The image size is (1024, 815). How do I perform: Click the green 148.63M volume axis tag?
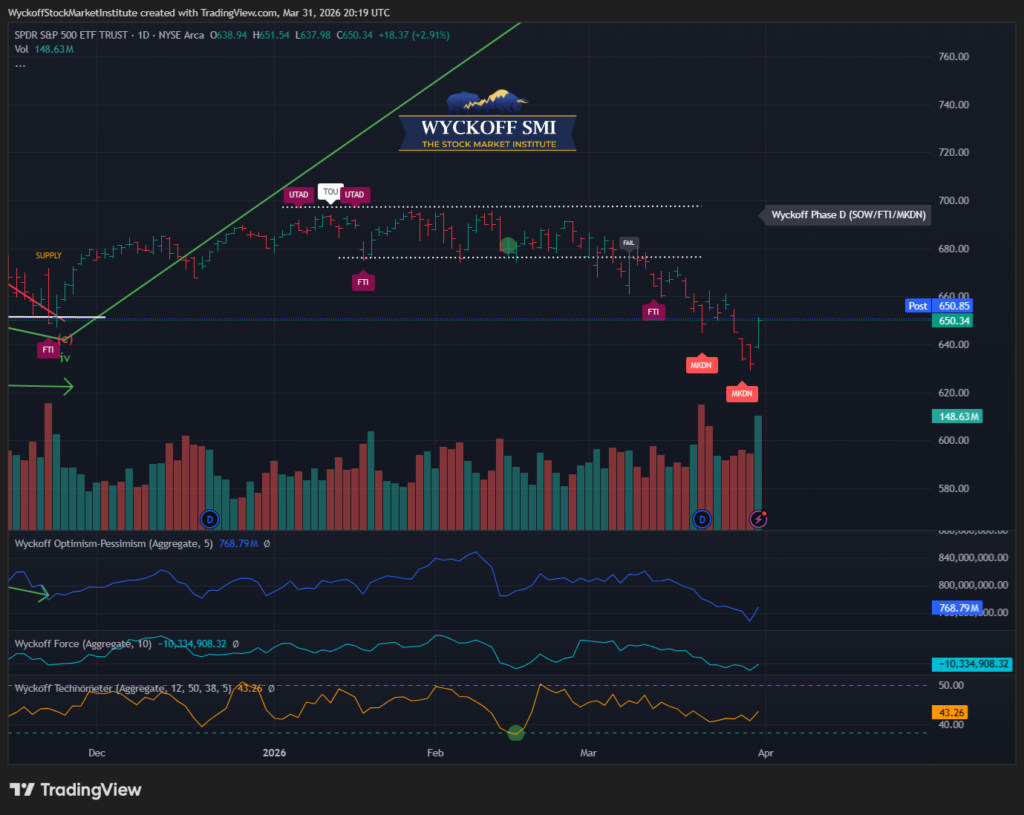[x=956, y=416]
